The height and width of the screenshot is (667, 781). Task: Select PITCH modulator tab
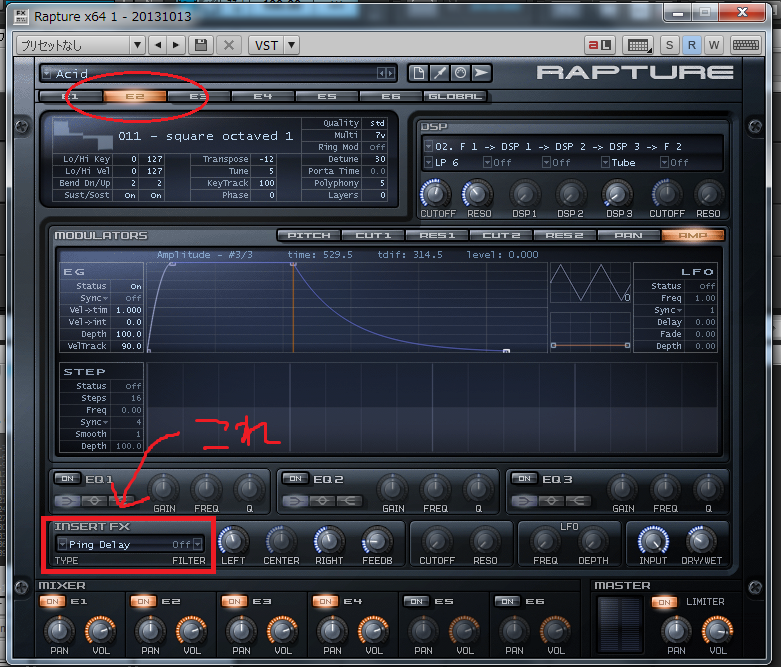(309, 235)
